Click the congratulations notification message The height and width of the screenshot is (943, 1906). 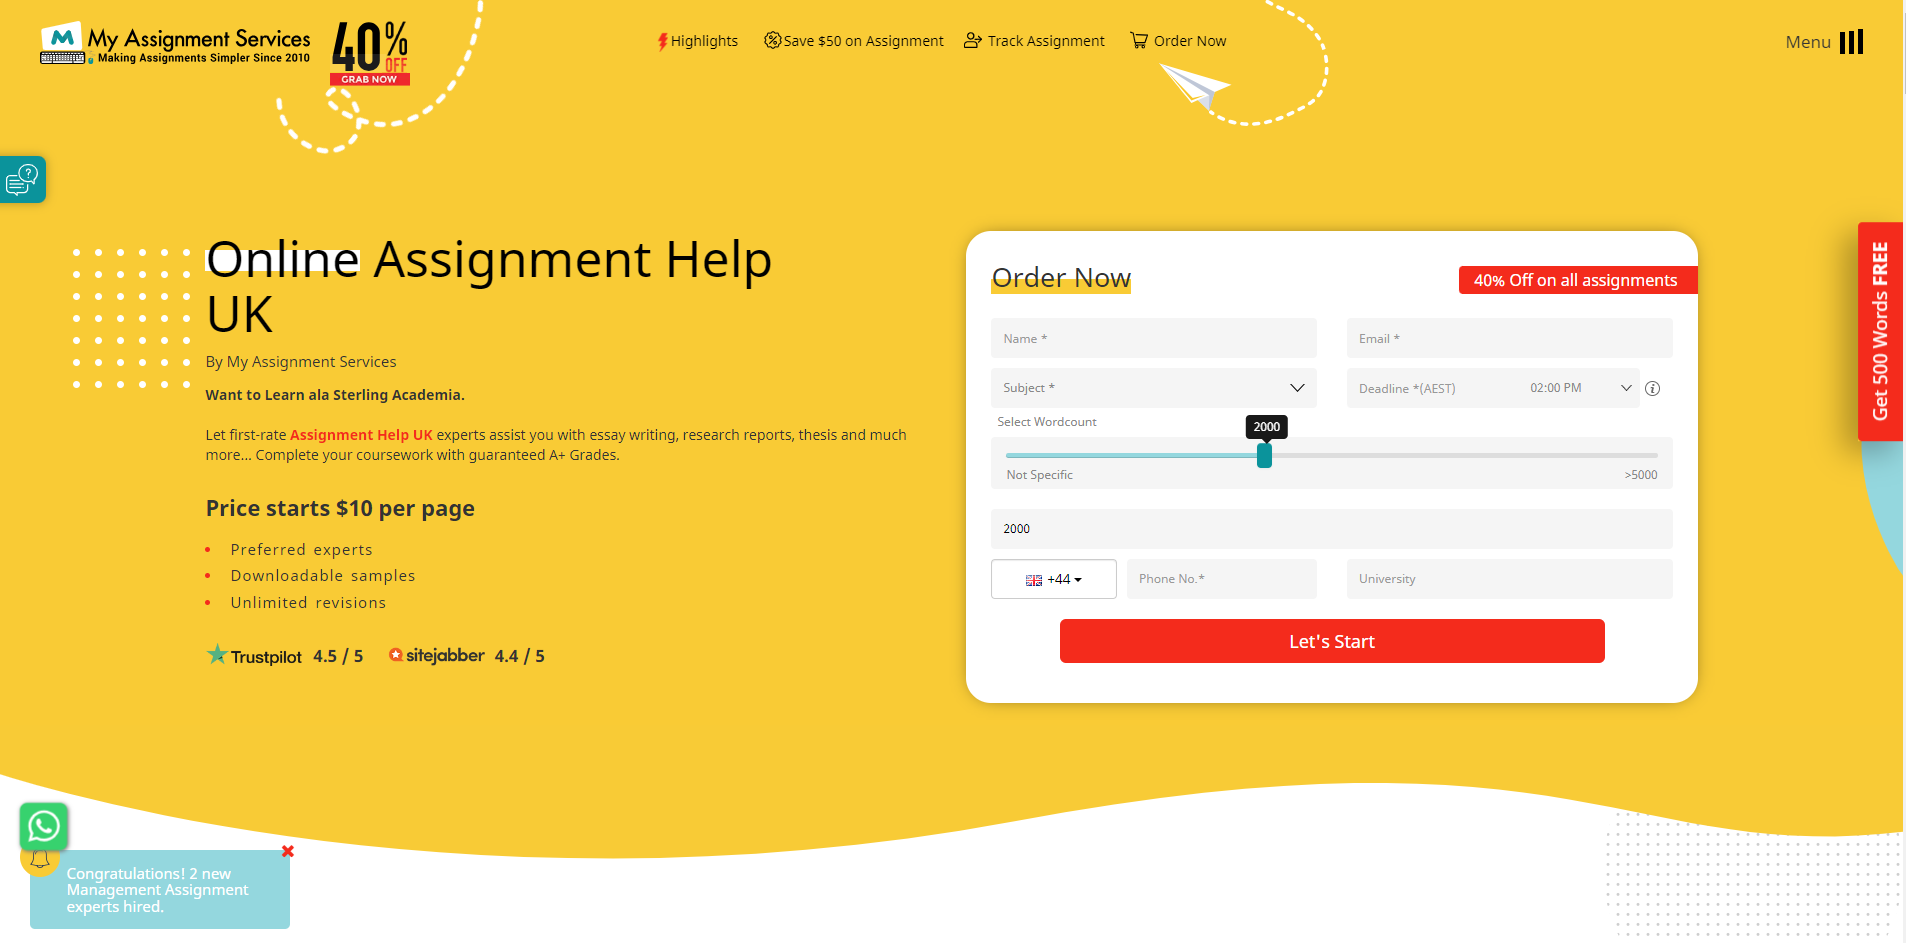tap(158, 890)
